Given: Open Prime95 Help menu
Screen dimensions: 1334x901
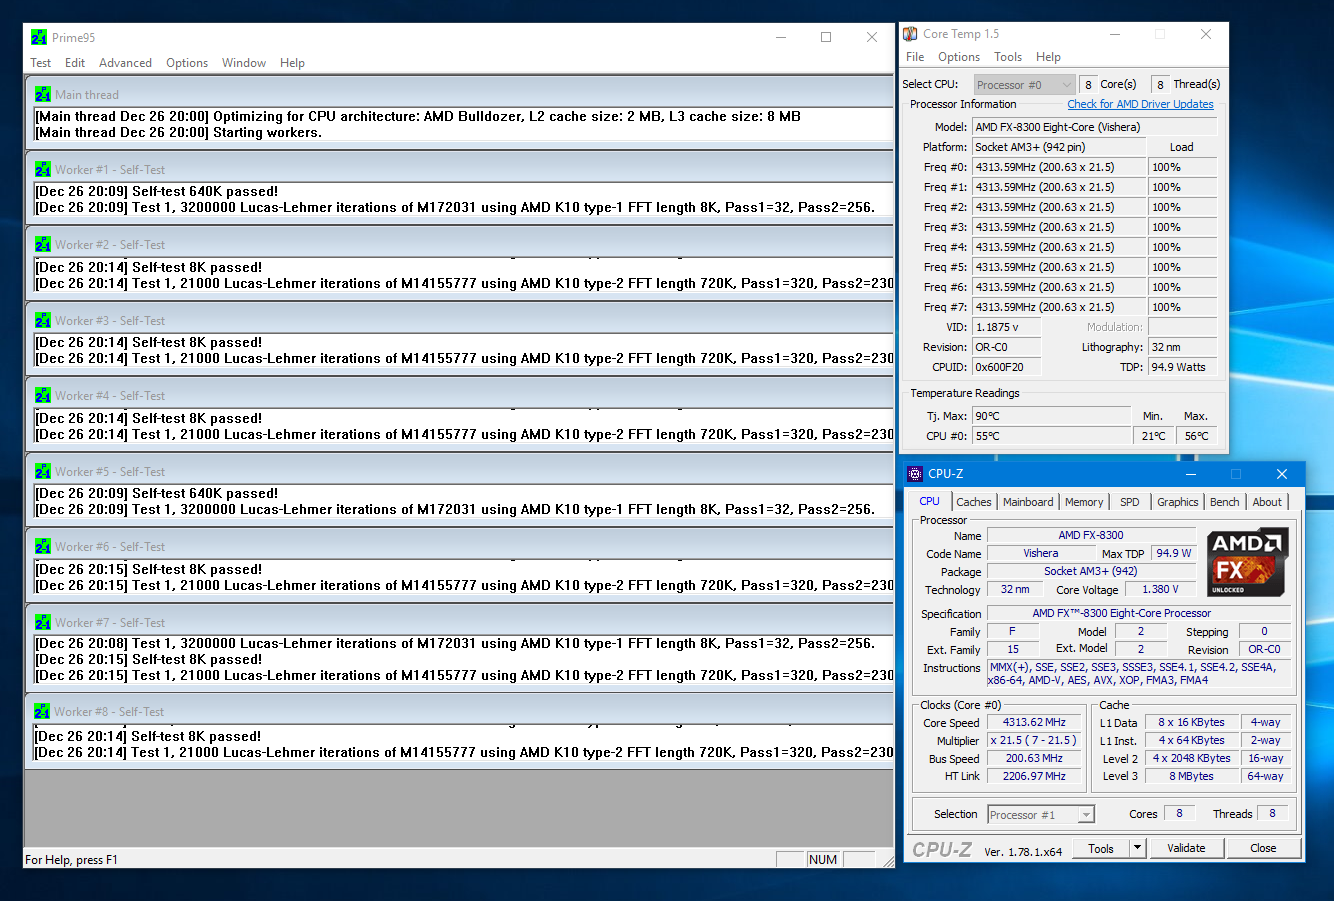Looking at the screenshot, I should click(x=292, y=63).
